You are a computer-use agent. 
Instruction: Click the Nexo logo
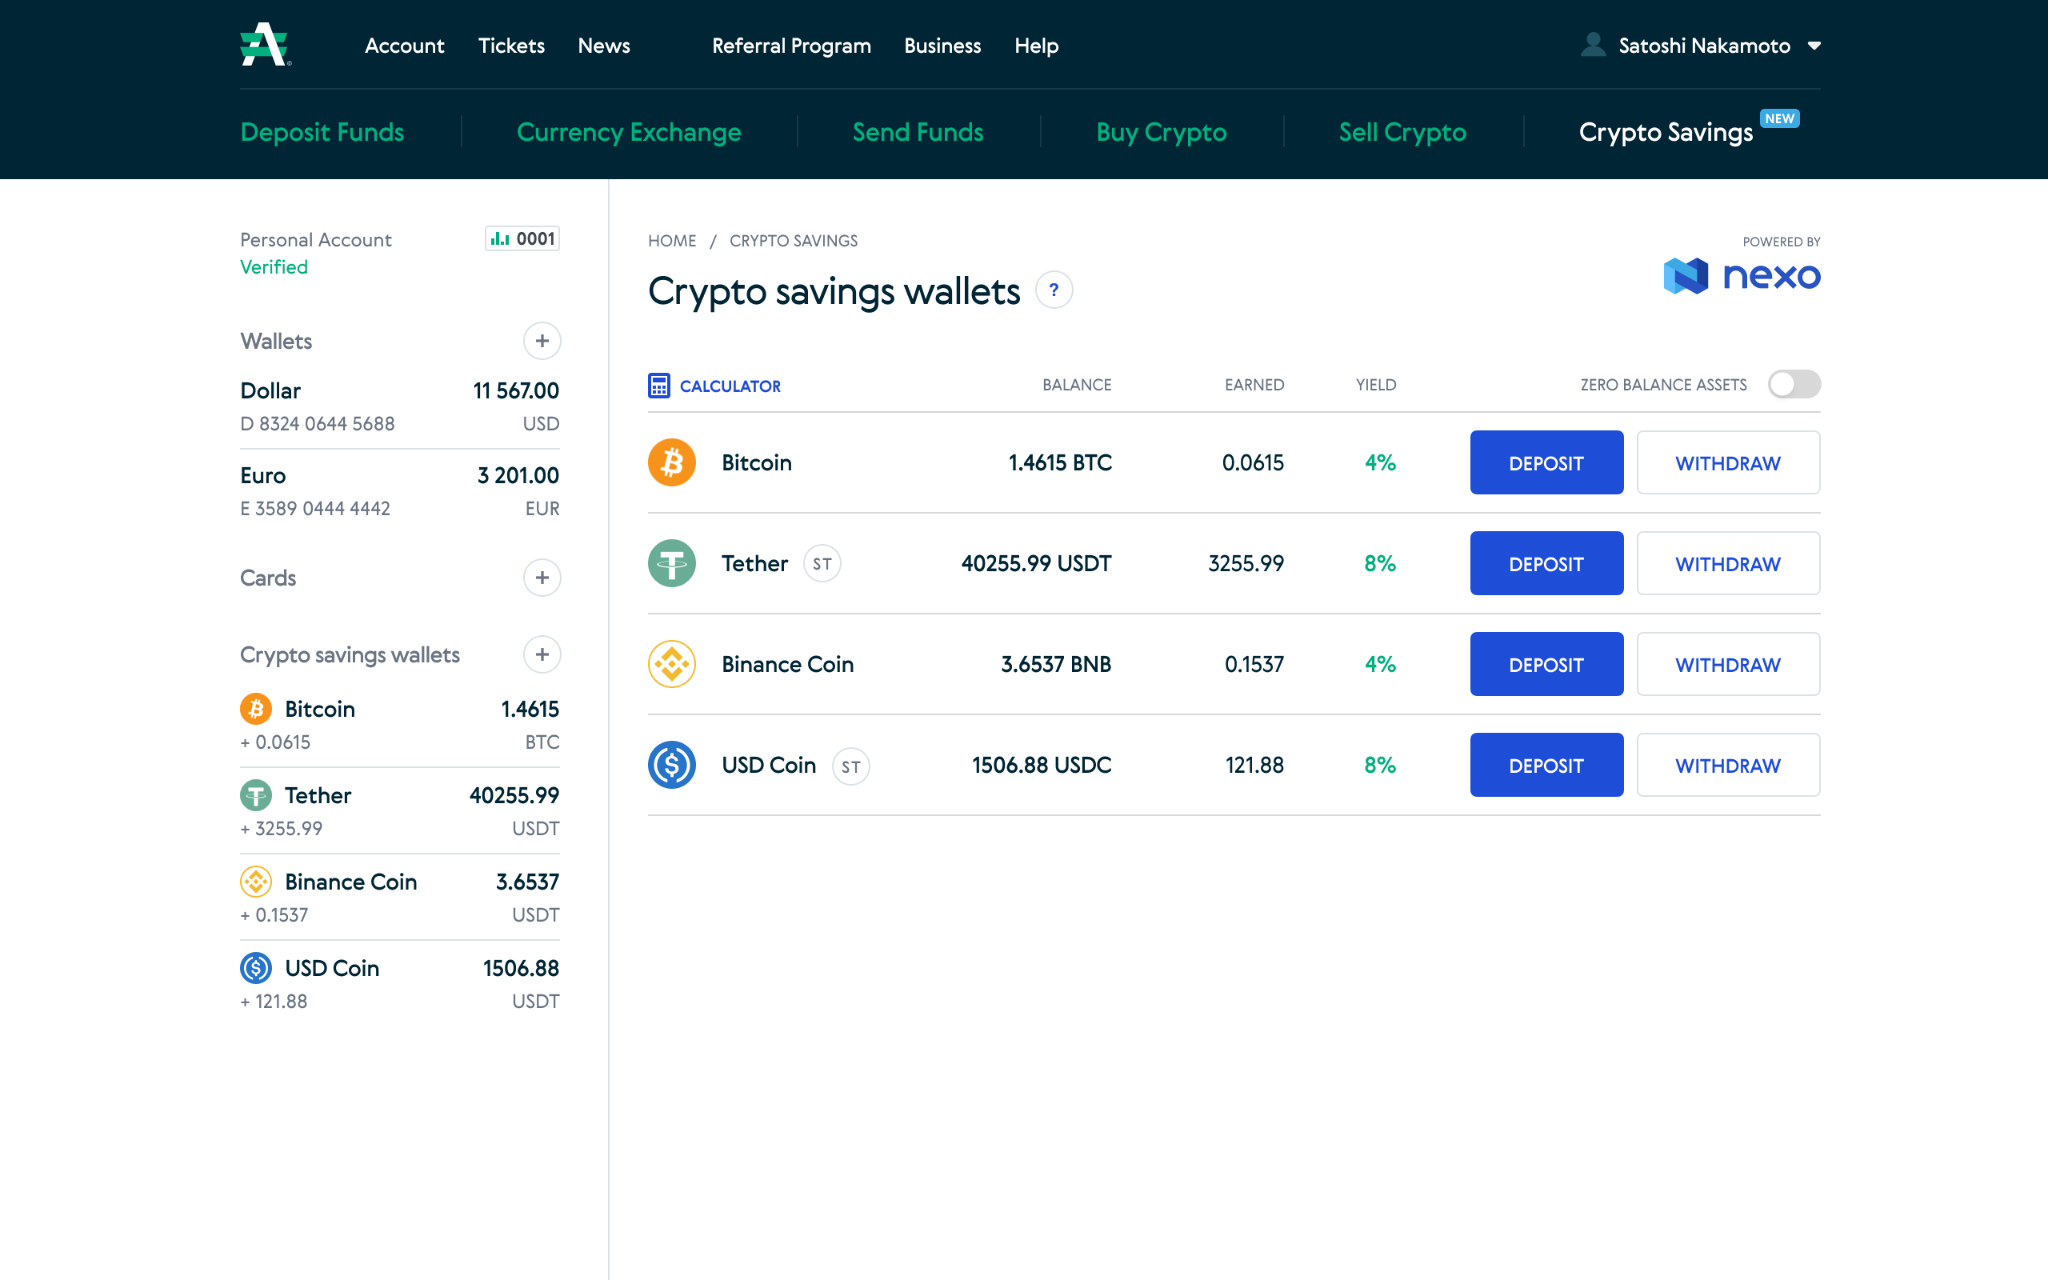(1741, 275)
